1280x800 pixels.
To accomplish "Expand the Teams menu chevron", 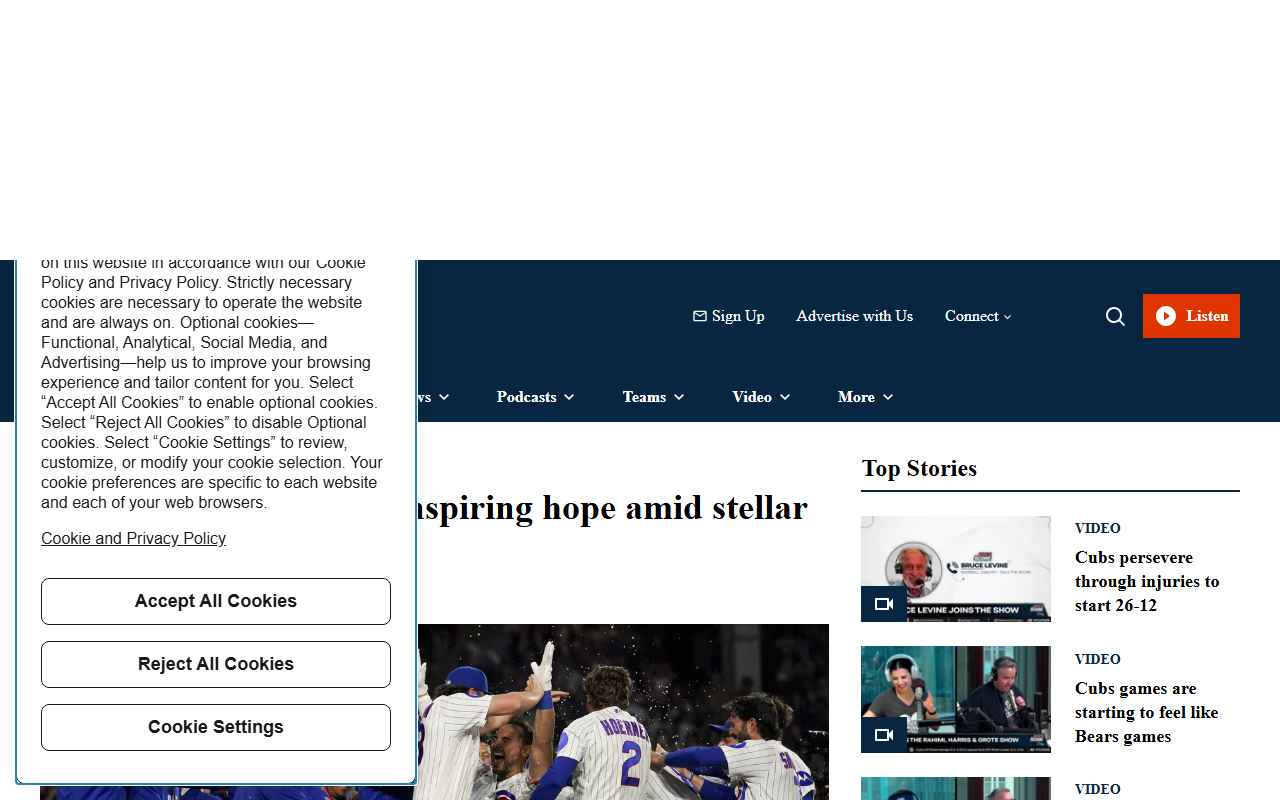I will 679,397.
